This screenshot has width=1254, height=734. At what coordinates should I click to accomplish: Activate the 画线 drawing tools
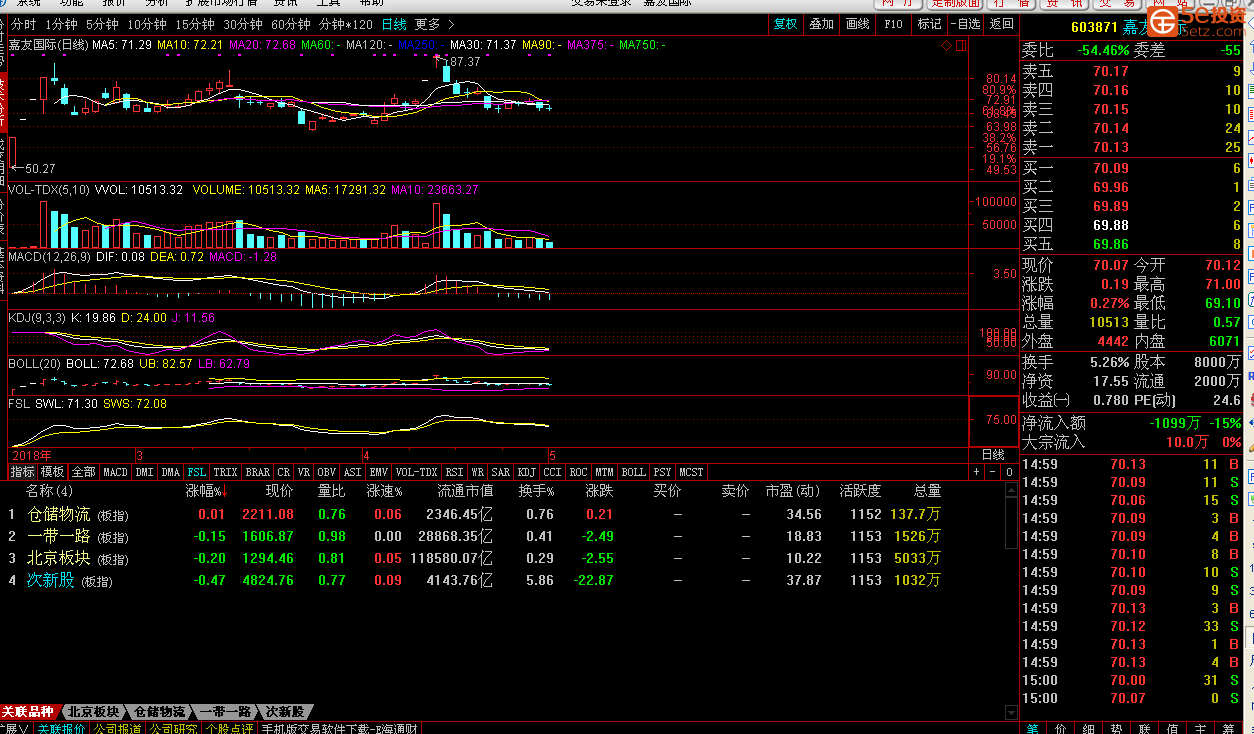[x=857, y=24]
